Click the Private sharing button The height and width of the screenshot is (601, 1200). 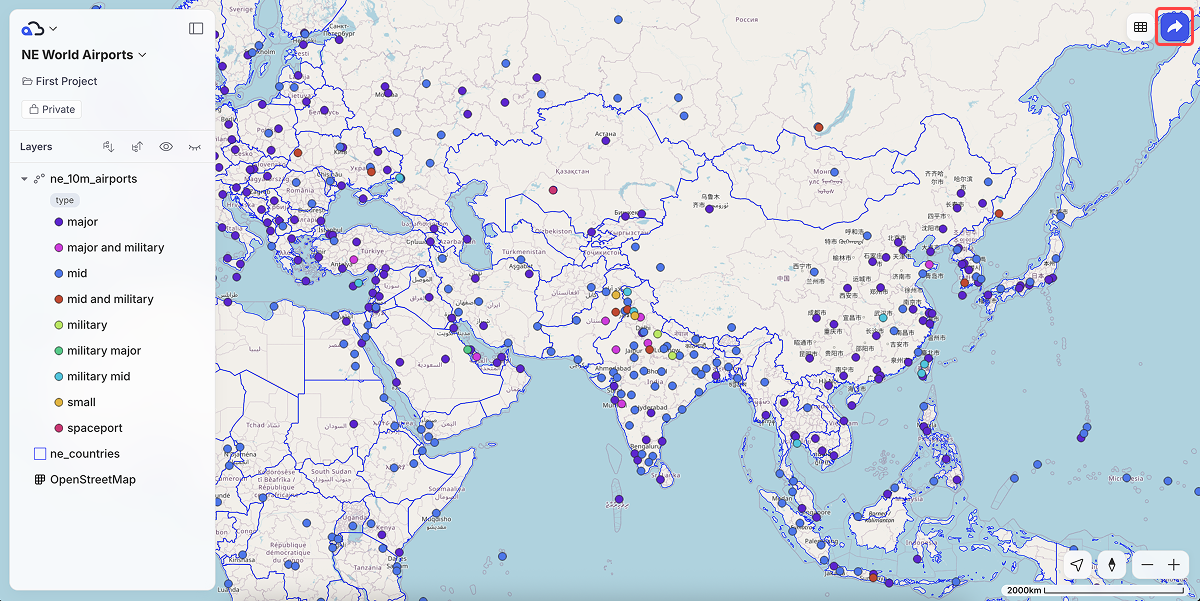tap(52, 109)
